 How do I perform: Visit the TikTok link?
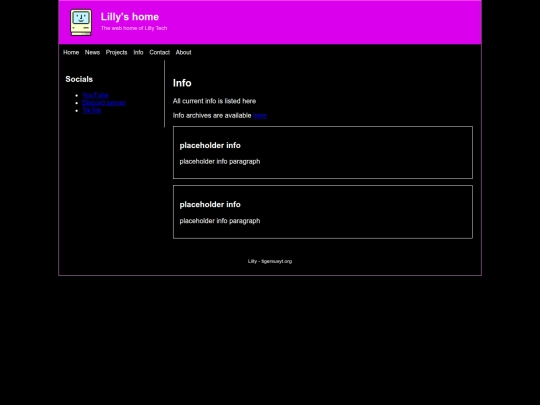click(92, 110)
